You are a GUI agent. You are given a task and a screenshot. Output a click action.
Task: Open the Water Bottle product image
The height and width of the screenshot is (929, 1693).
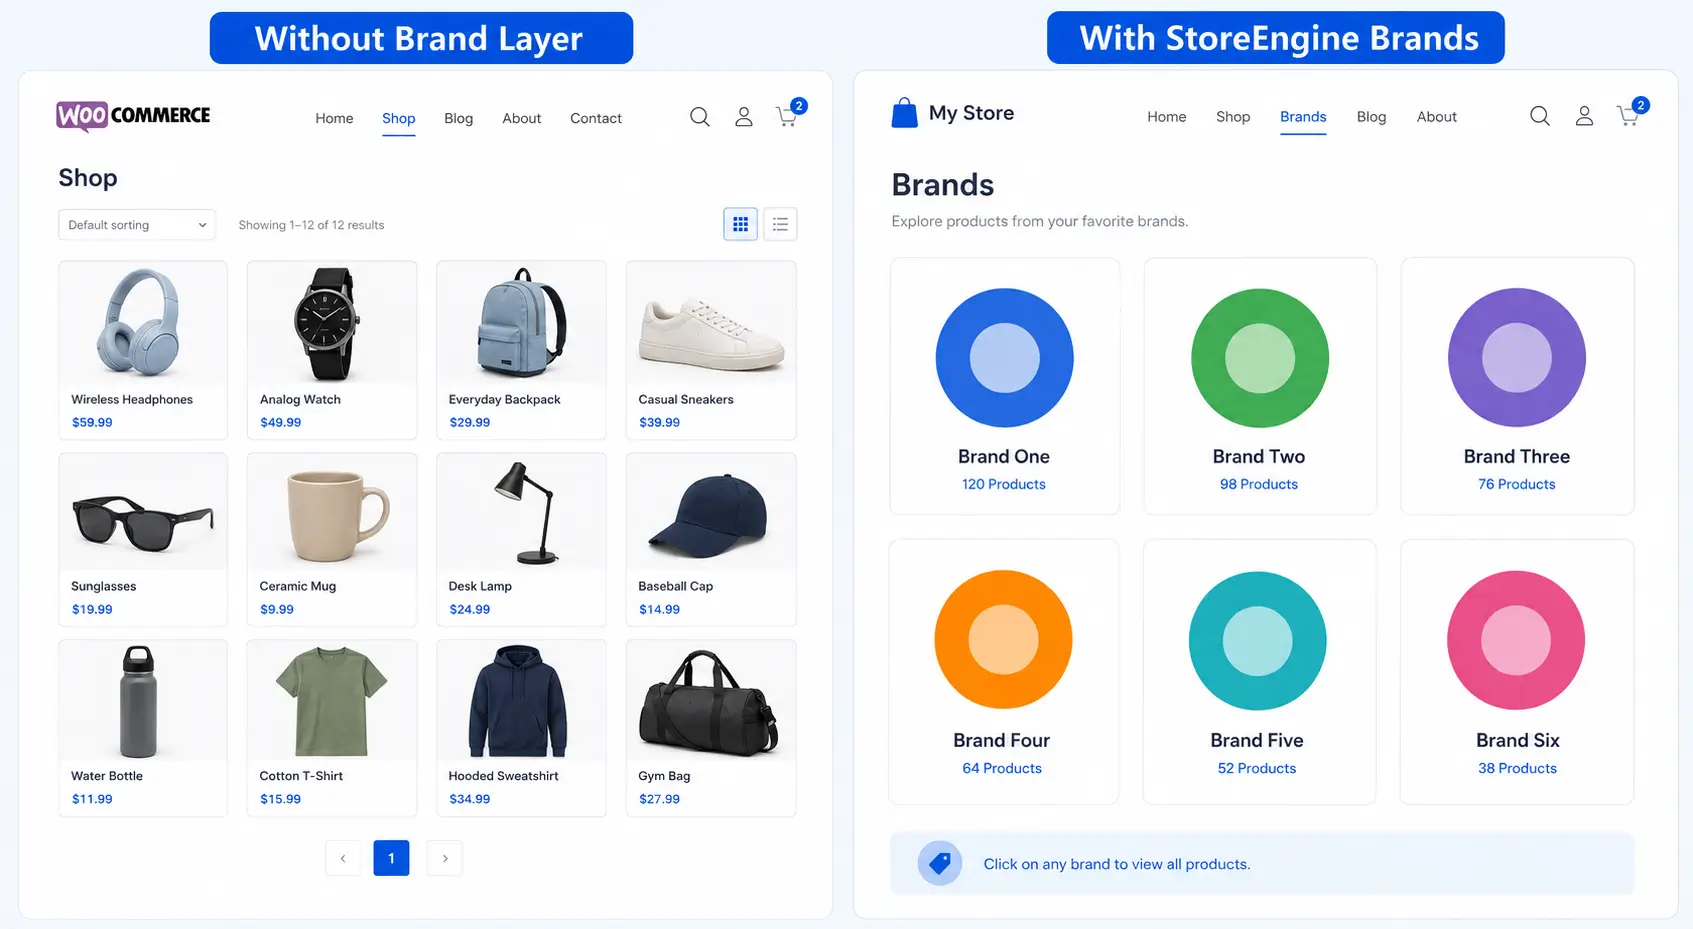[x=143, y=701]
